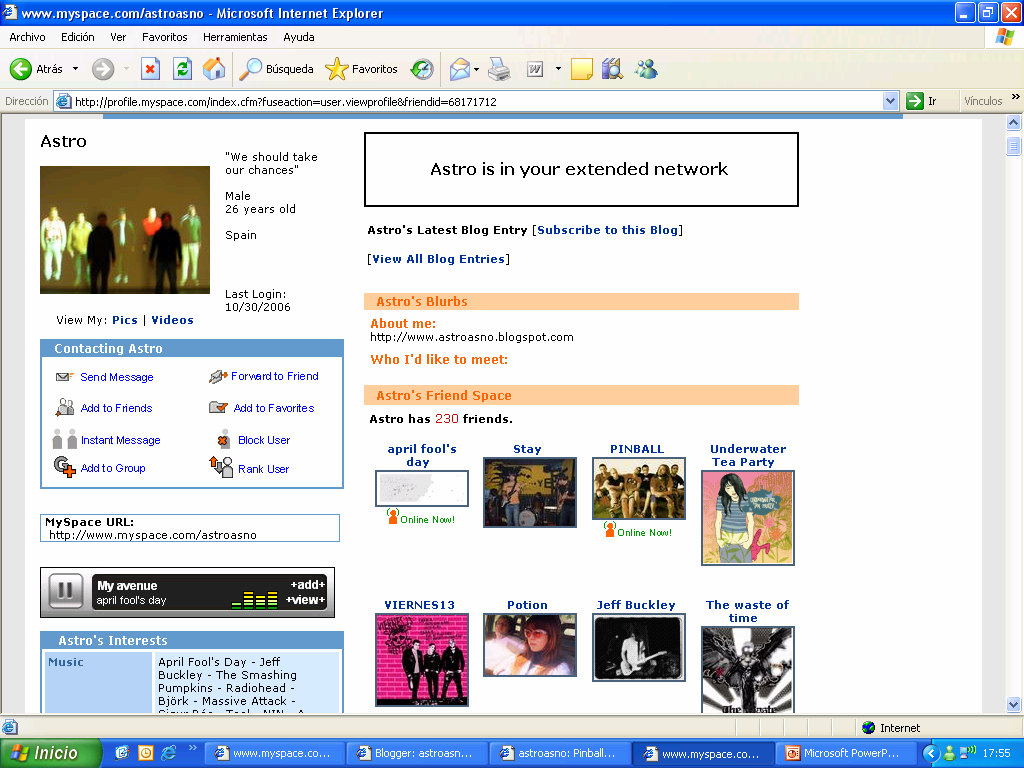The width and height of the screenshot is (1024, 768).
Task: Click the Instant Message icon
Action: tap(65, 439)
